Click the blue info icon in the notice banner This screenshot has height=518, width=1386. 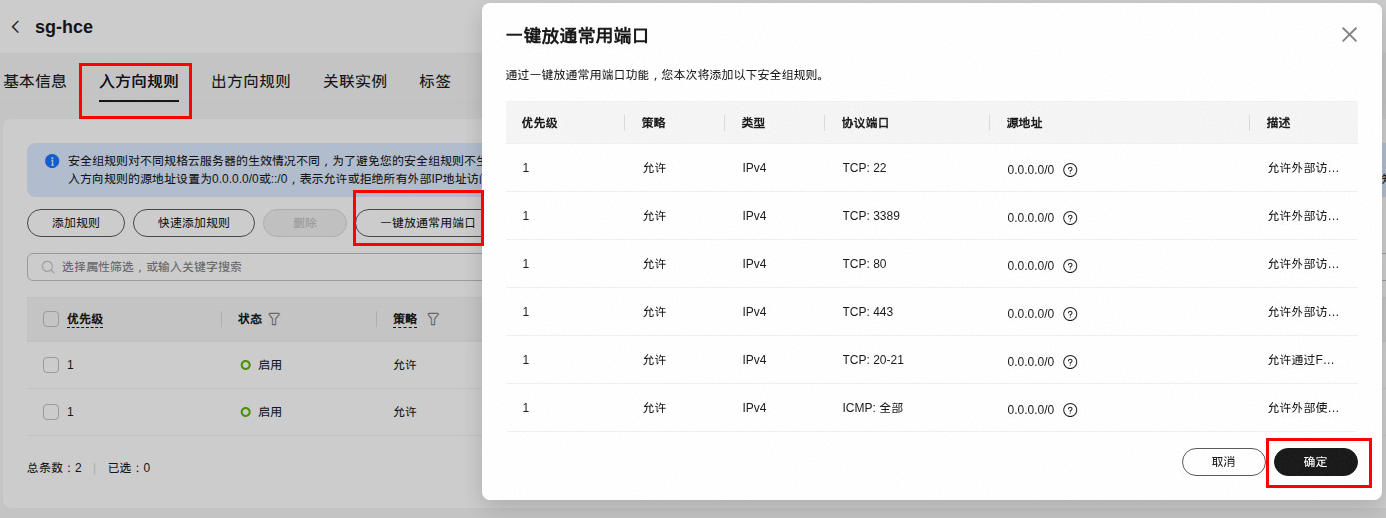52,161
